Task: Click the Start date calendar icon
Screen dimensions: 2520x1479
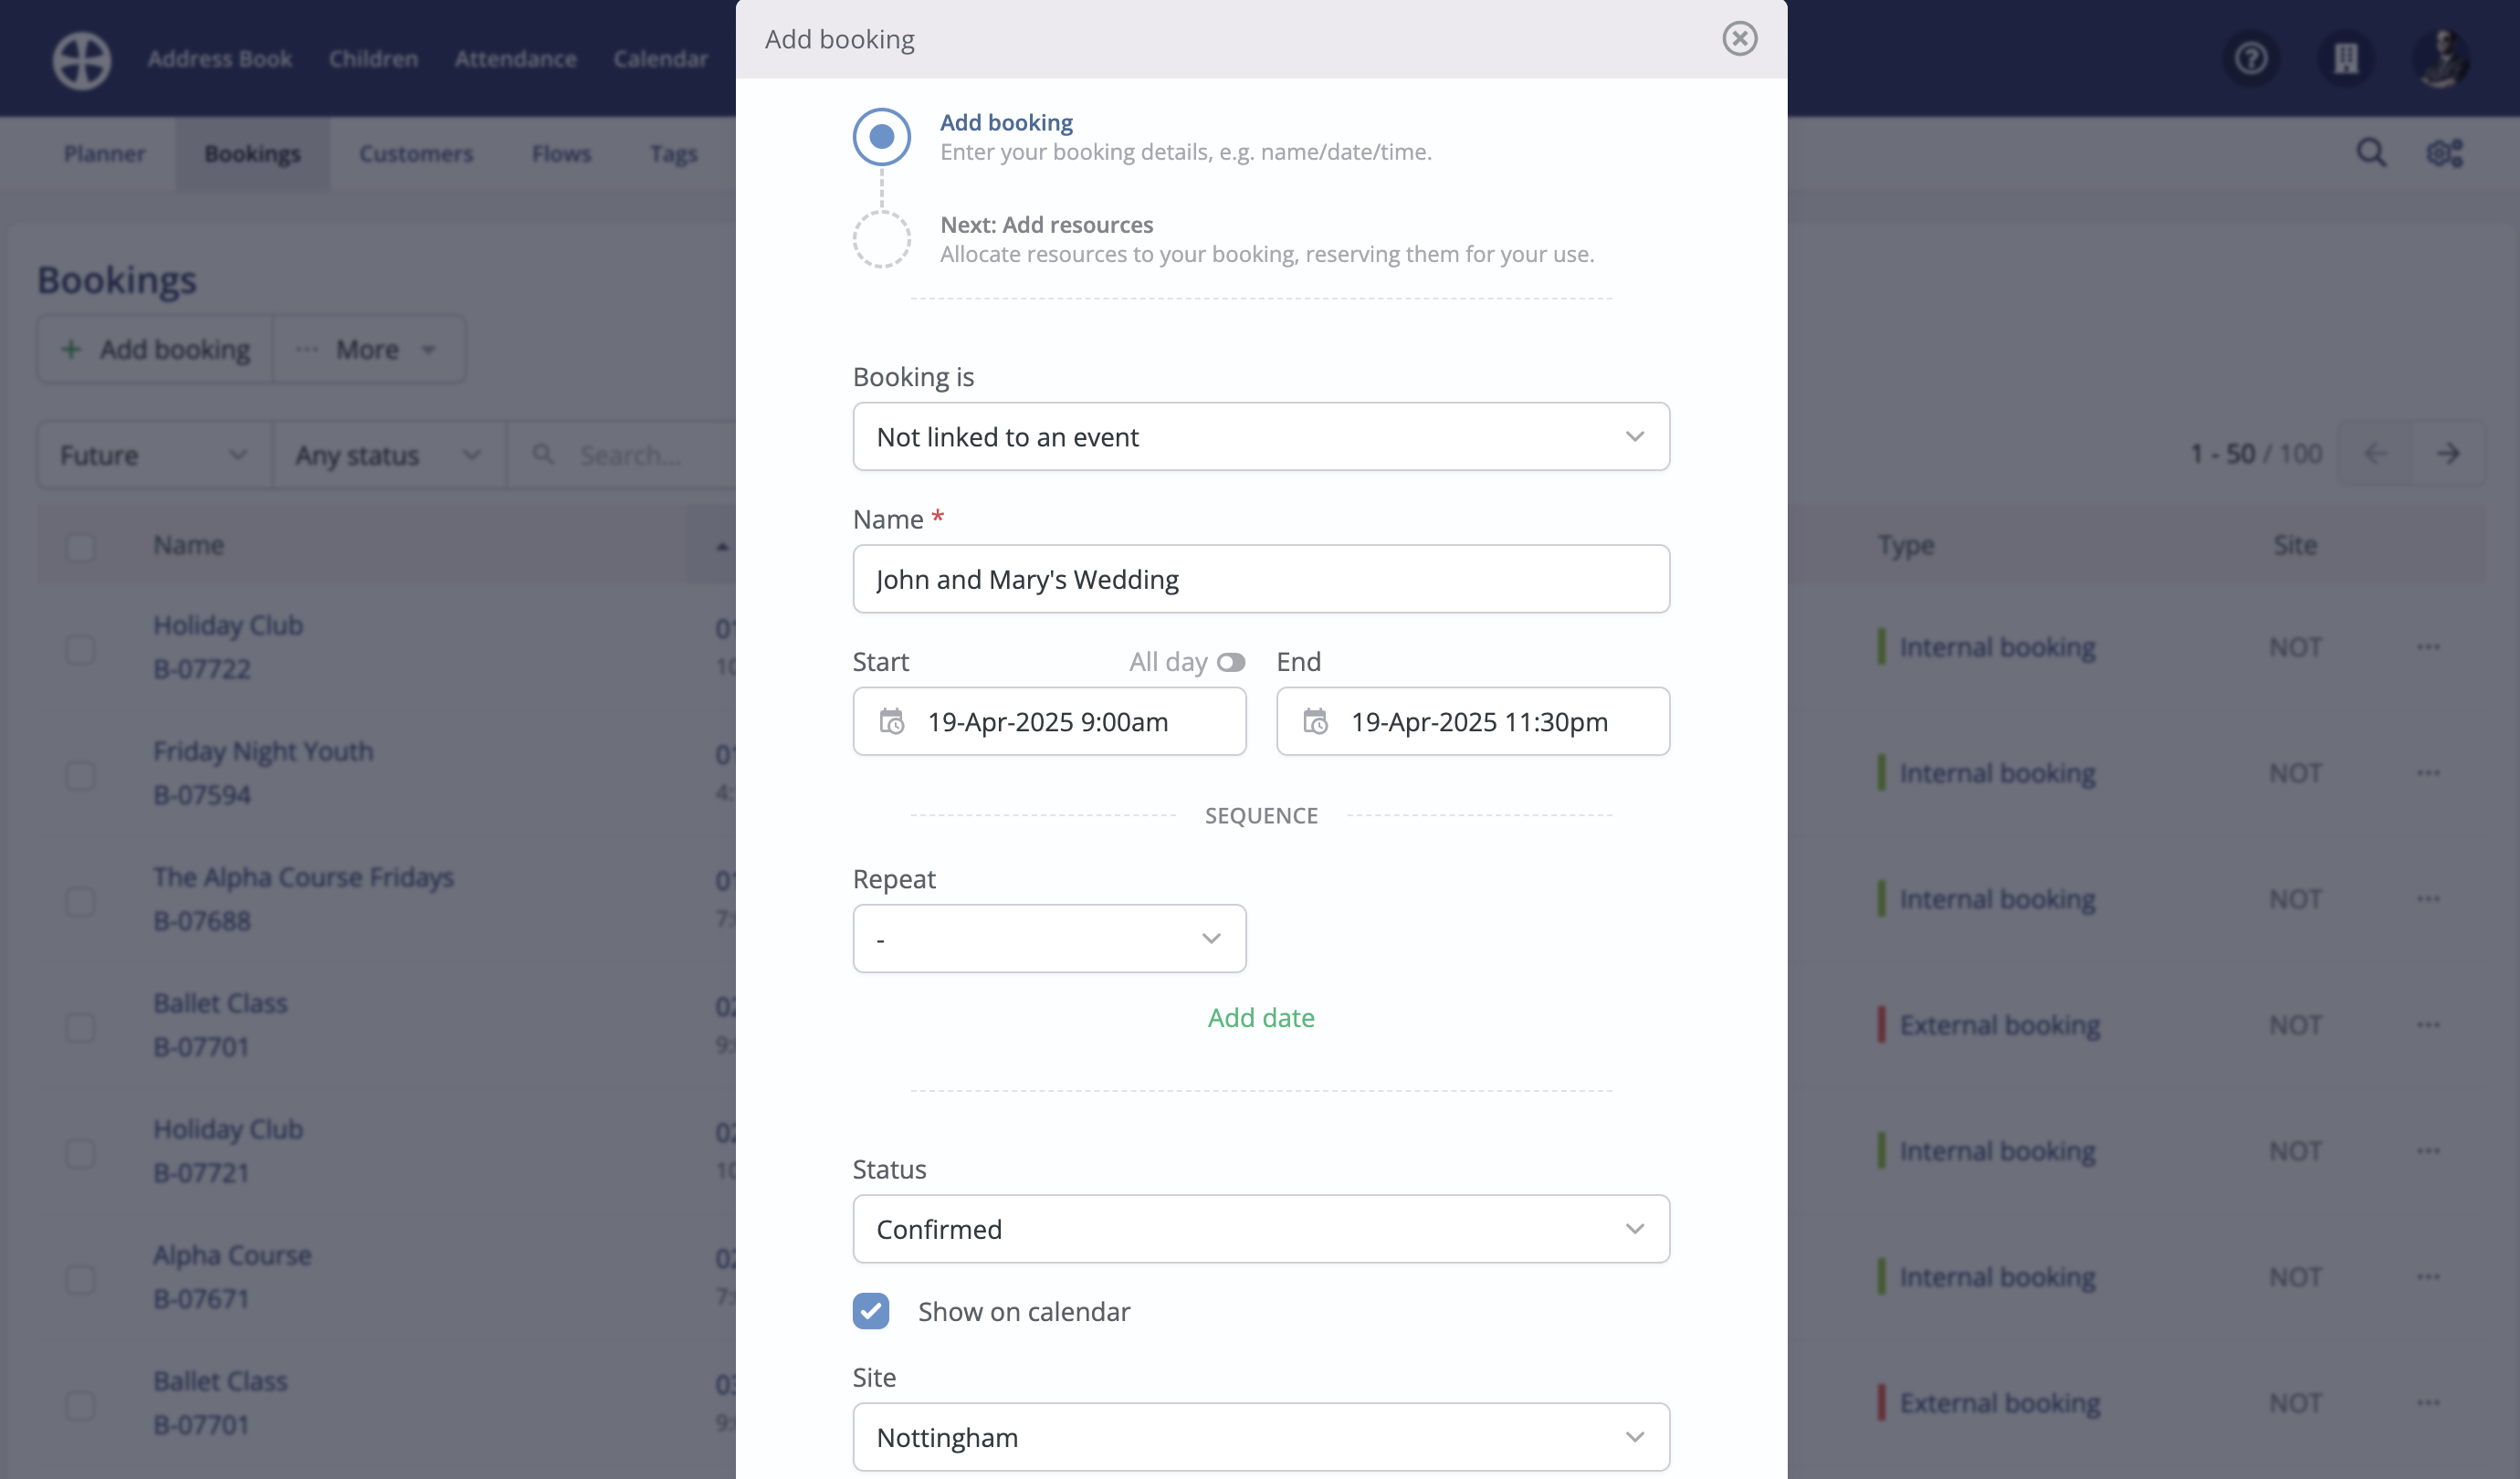Action: pos(891,721)
